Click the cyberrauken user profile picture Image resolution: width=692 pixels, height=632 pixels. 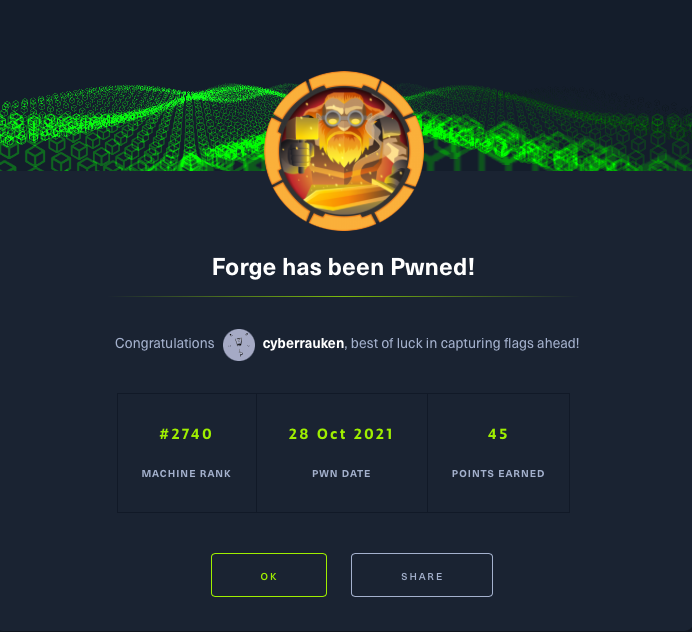[239, 345]
